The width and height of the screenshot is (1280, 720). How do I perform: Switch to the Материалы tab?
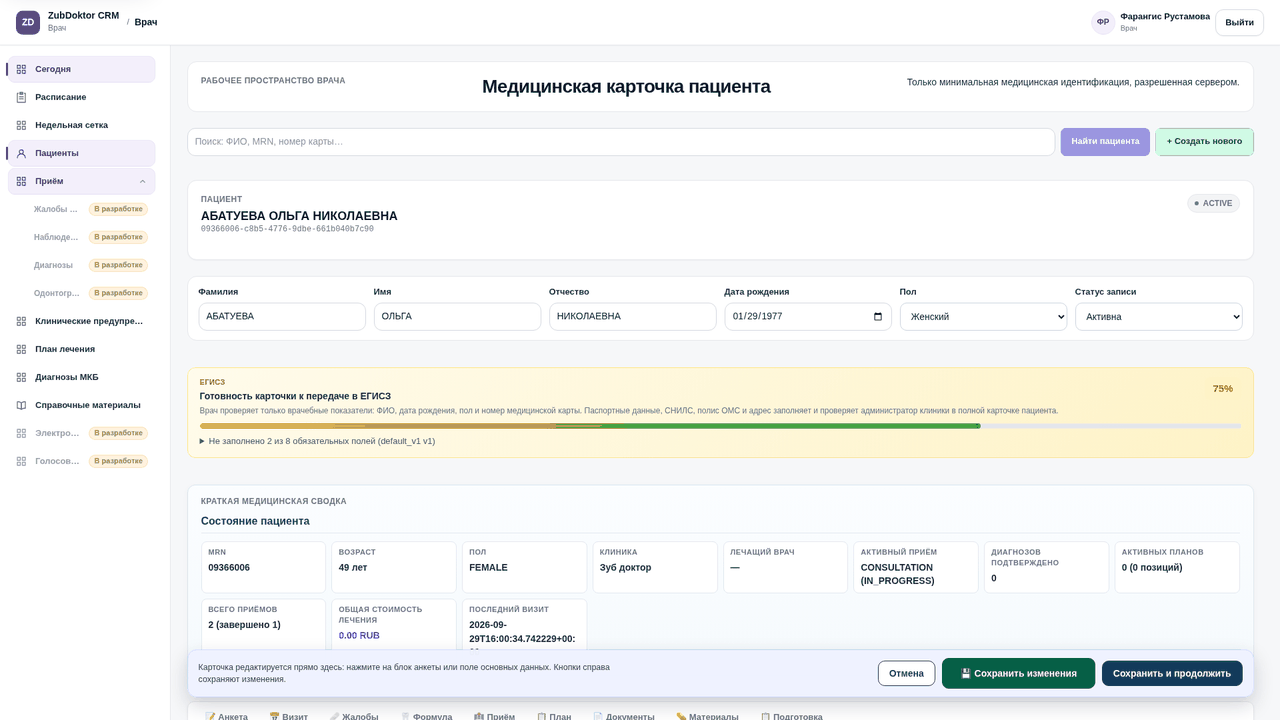tap(707, 716)
